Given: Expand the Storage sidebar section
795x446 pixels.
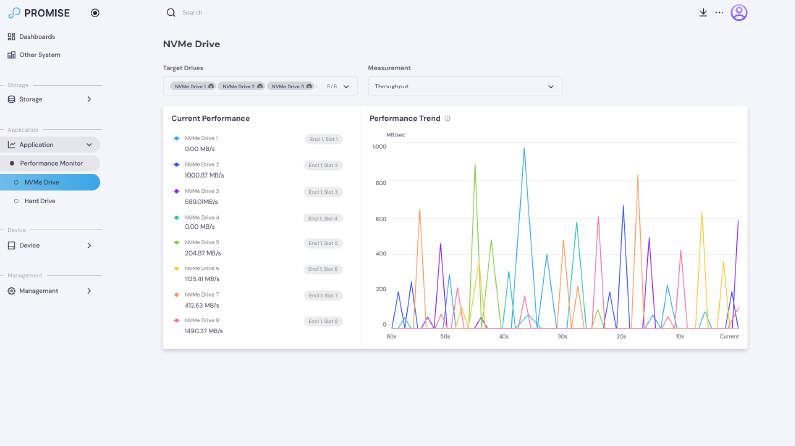Looking at the screenshot, I should (x=50, y=99).
